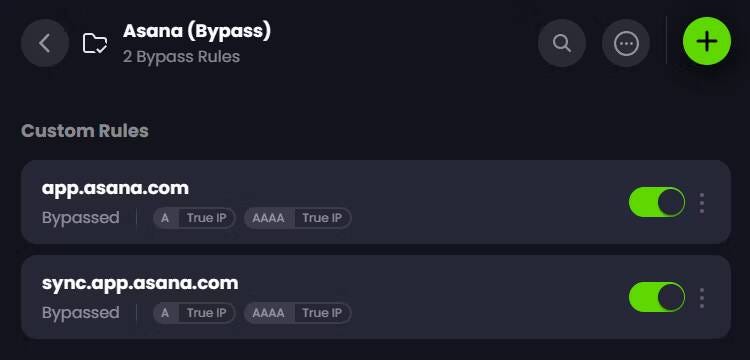750x360 pixels.
Task: Disable the sync.app.asana.com bypass toggle
Action: 657,297
